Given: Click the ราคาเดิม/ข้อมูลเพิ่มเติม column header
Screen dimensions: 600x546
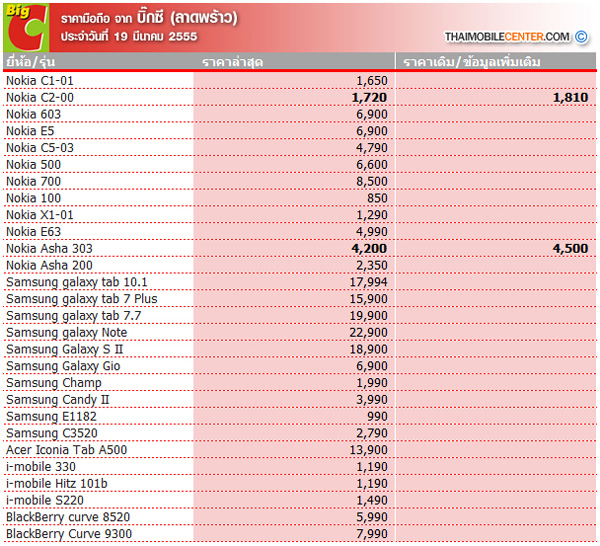Looking at the screenshot, I should tap(472, 62).
